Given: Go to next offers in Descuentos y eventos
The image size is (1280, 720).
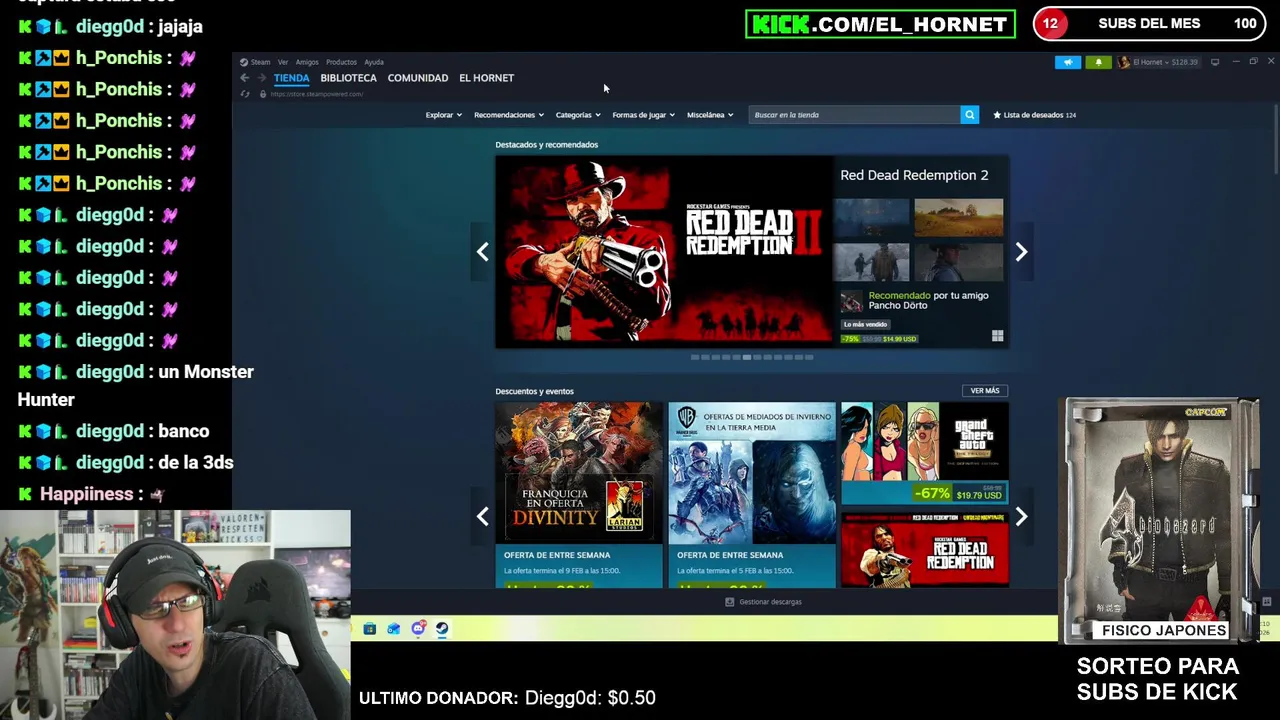Looking at the screenshot, I should (1021, 516).
